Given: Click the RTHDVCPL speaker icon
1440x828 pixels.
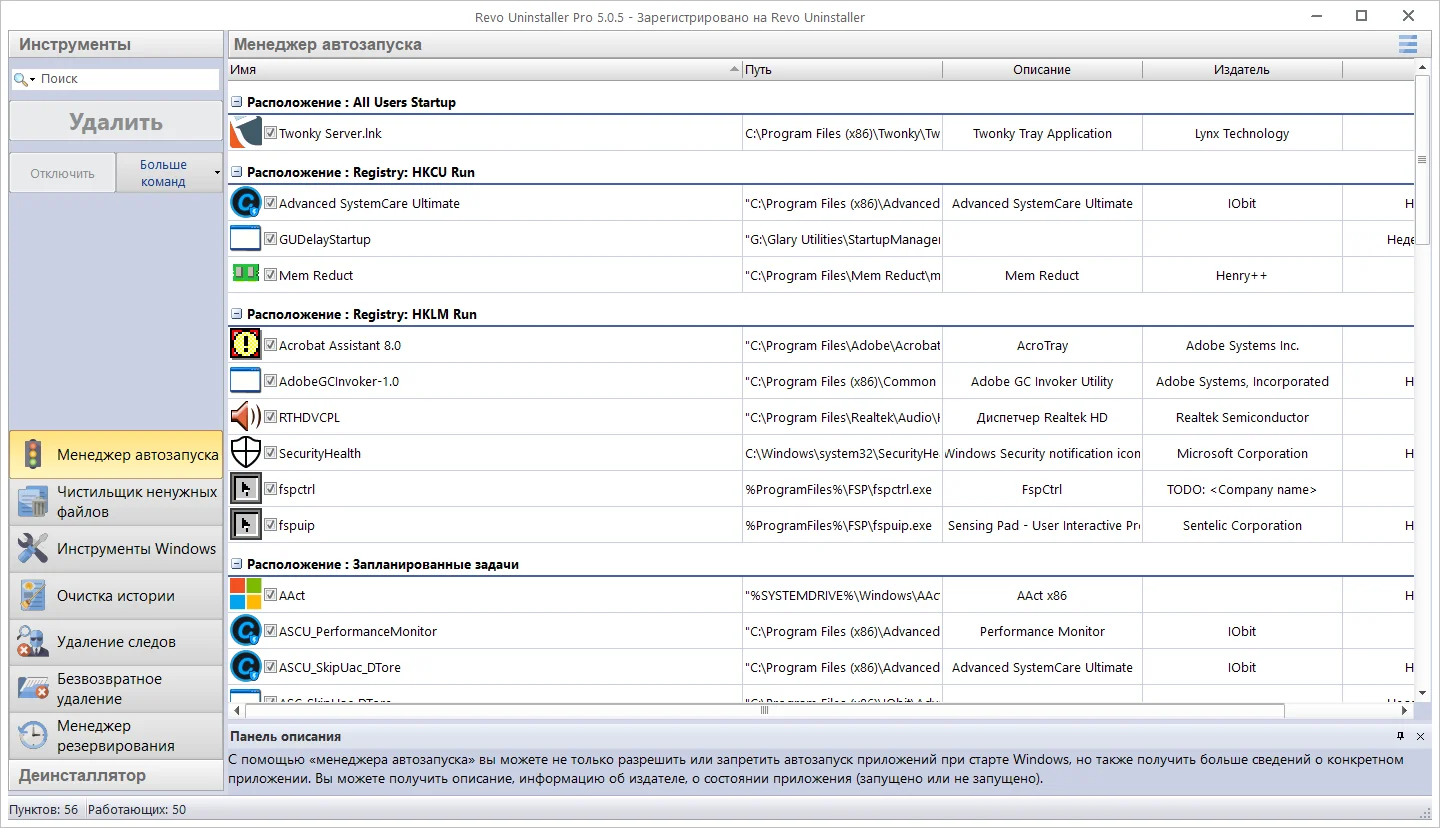Looking at the screenshot, I should tap(245, 417).
